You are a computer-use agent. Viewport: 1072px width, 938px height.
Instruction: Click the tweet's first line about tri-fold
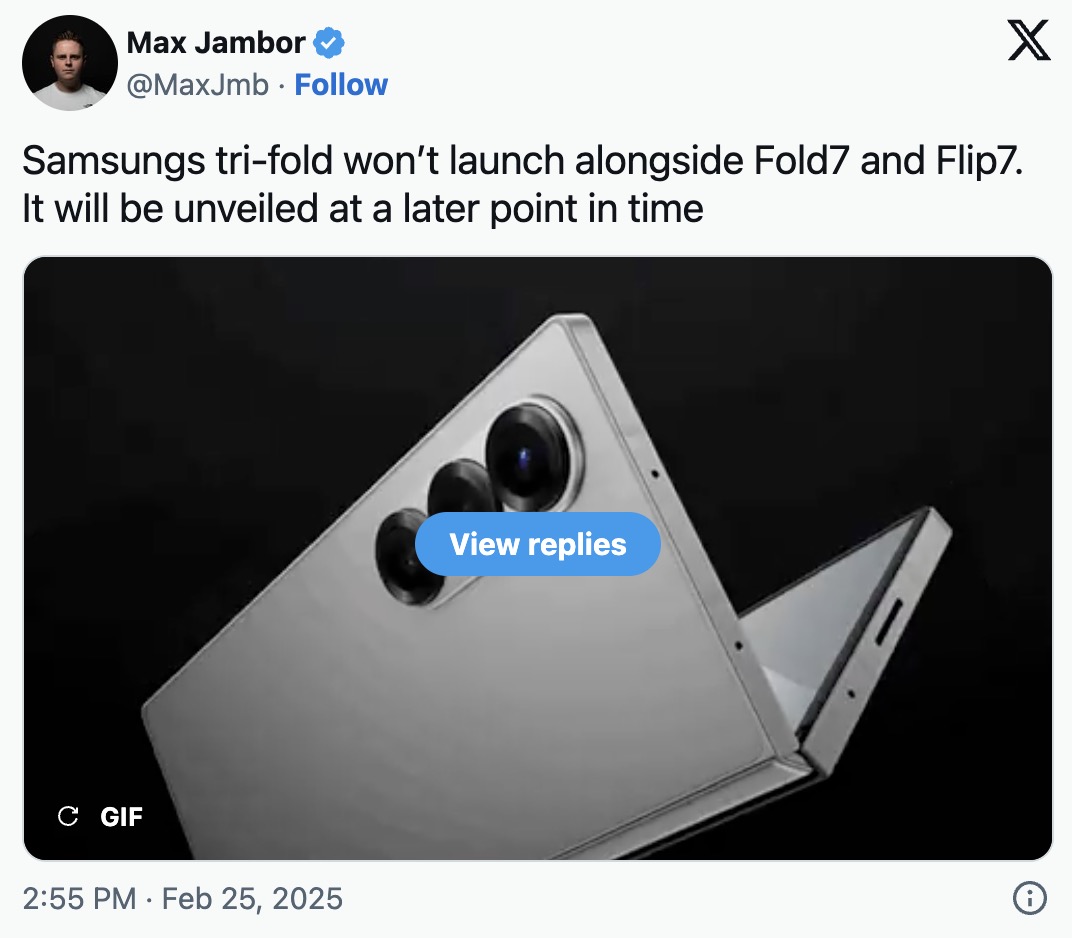[x=522, y=161]
